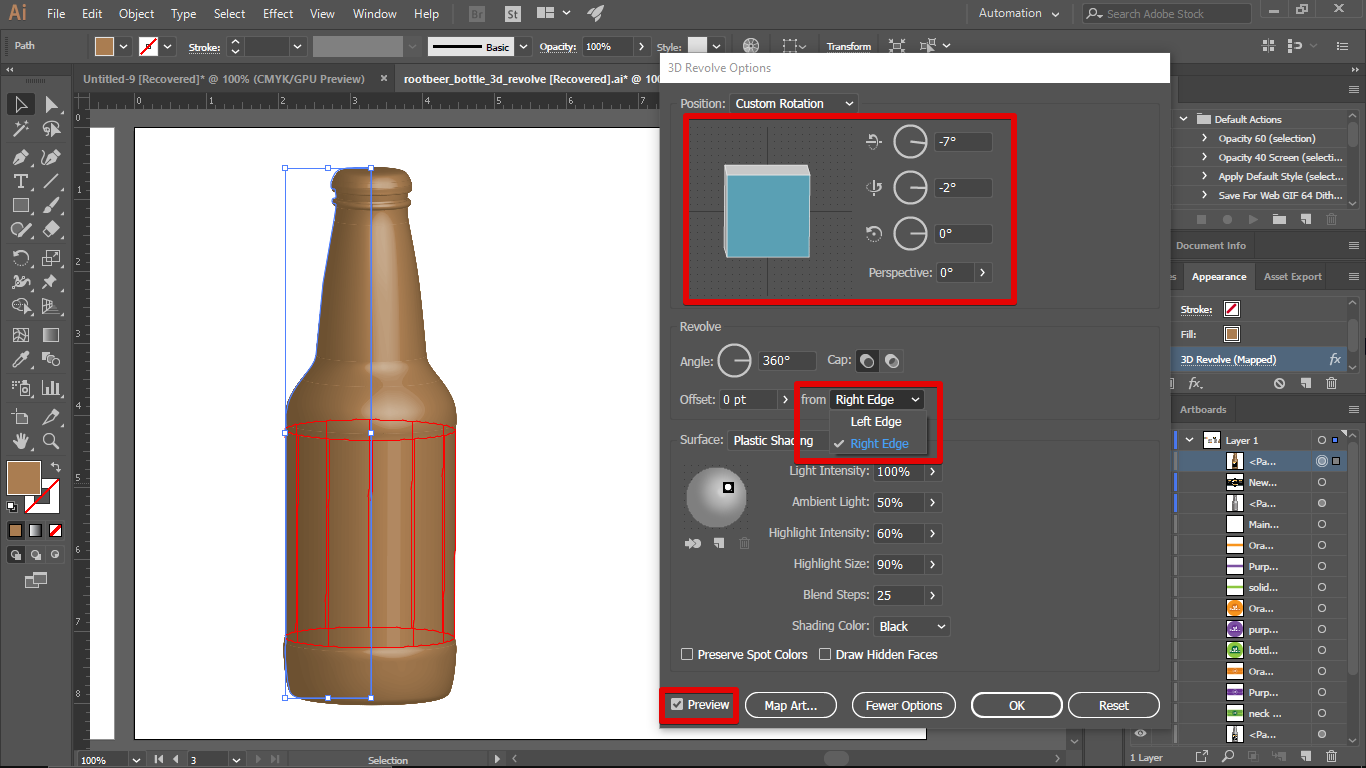Switch to the Asset Export tab
Screen dimensions: 1366x768
[1292, 277]
